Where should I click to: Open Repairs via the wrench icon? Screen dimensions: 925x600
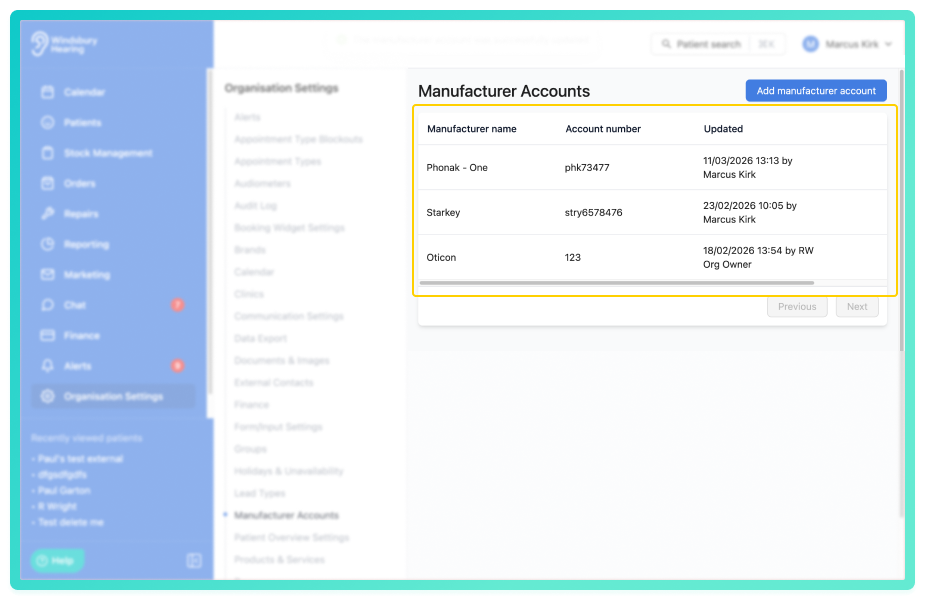point(48,214)
